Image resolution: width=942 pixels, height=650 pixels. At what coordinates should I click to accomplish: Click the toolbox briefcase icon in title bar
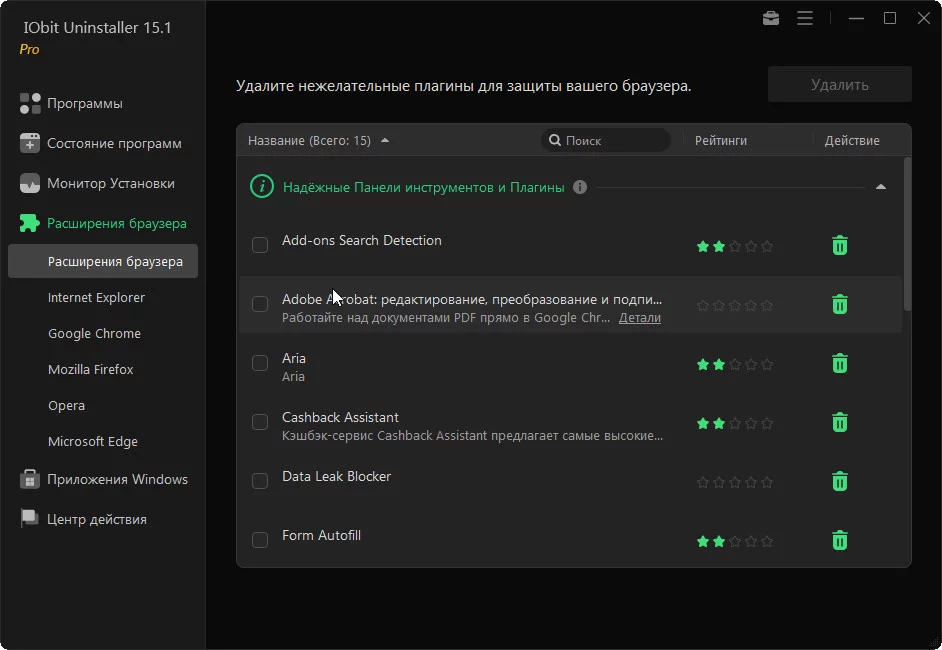coord(770,18)
